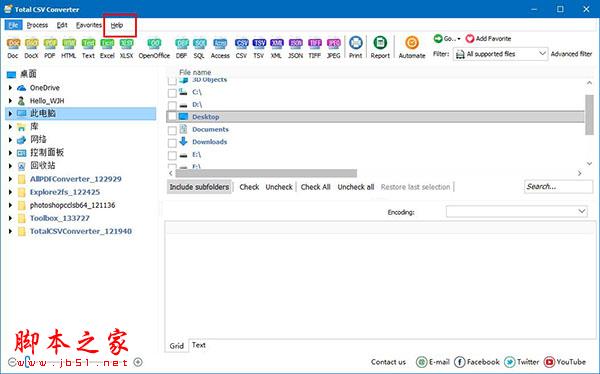Click the green Go arrow icon

pyautogui.click(x=438, y=38)
